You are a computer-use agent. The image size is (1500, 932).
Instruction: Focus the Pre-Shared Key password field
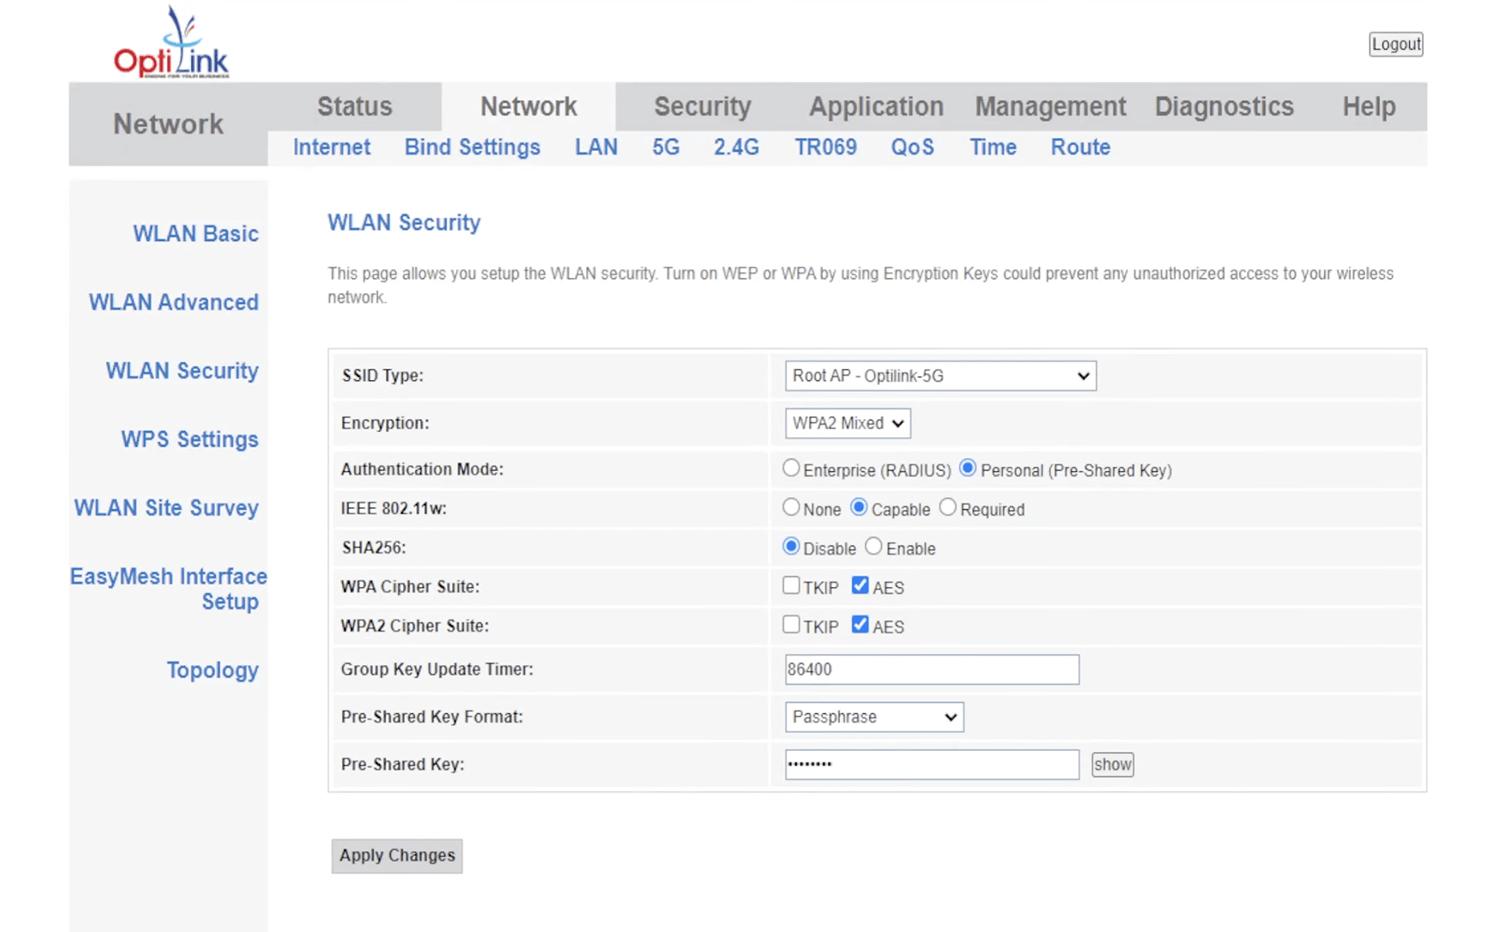pos(931,765)
